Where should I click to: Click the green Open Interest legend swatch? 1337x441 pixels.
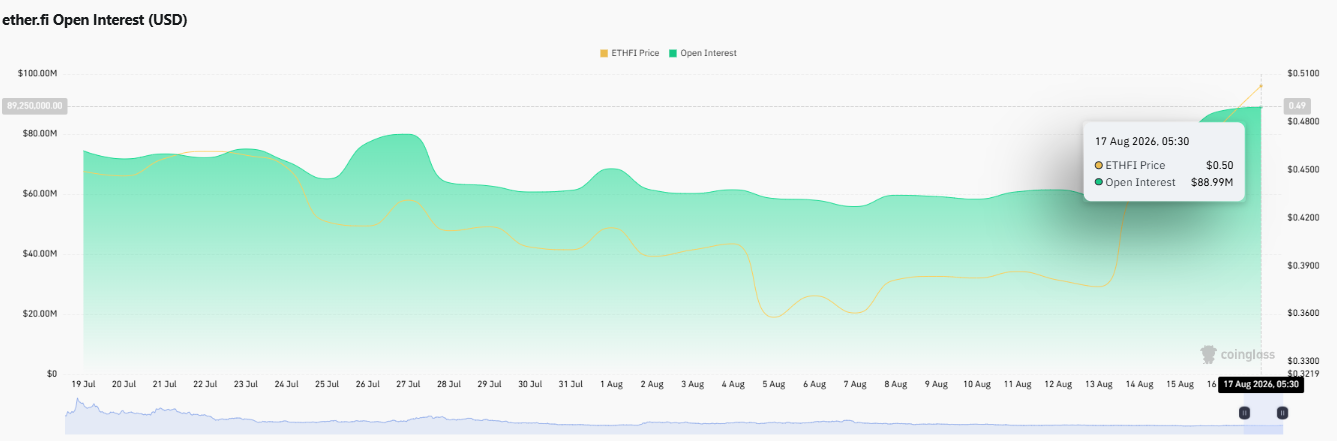(673, 53)
